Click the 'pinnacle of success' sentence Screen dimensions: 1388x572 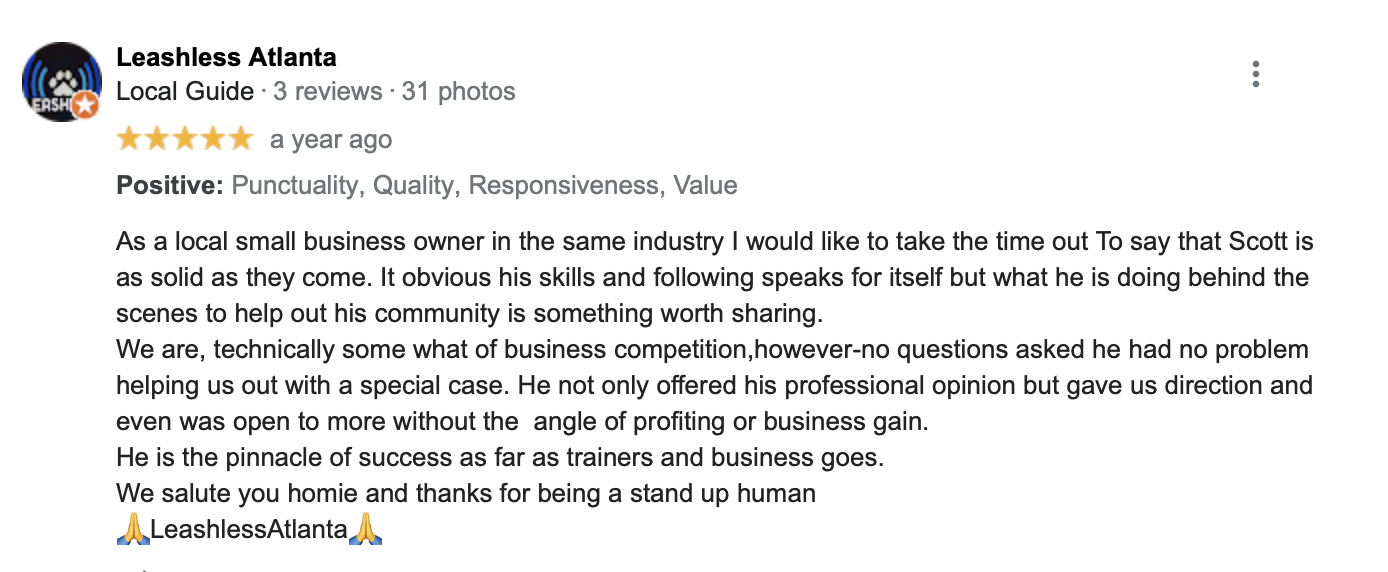click(501, 458)
